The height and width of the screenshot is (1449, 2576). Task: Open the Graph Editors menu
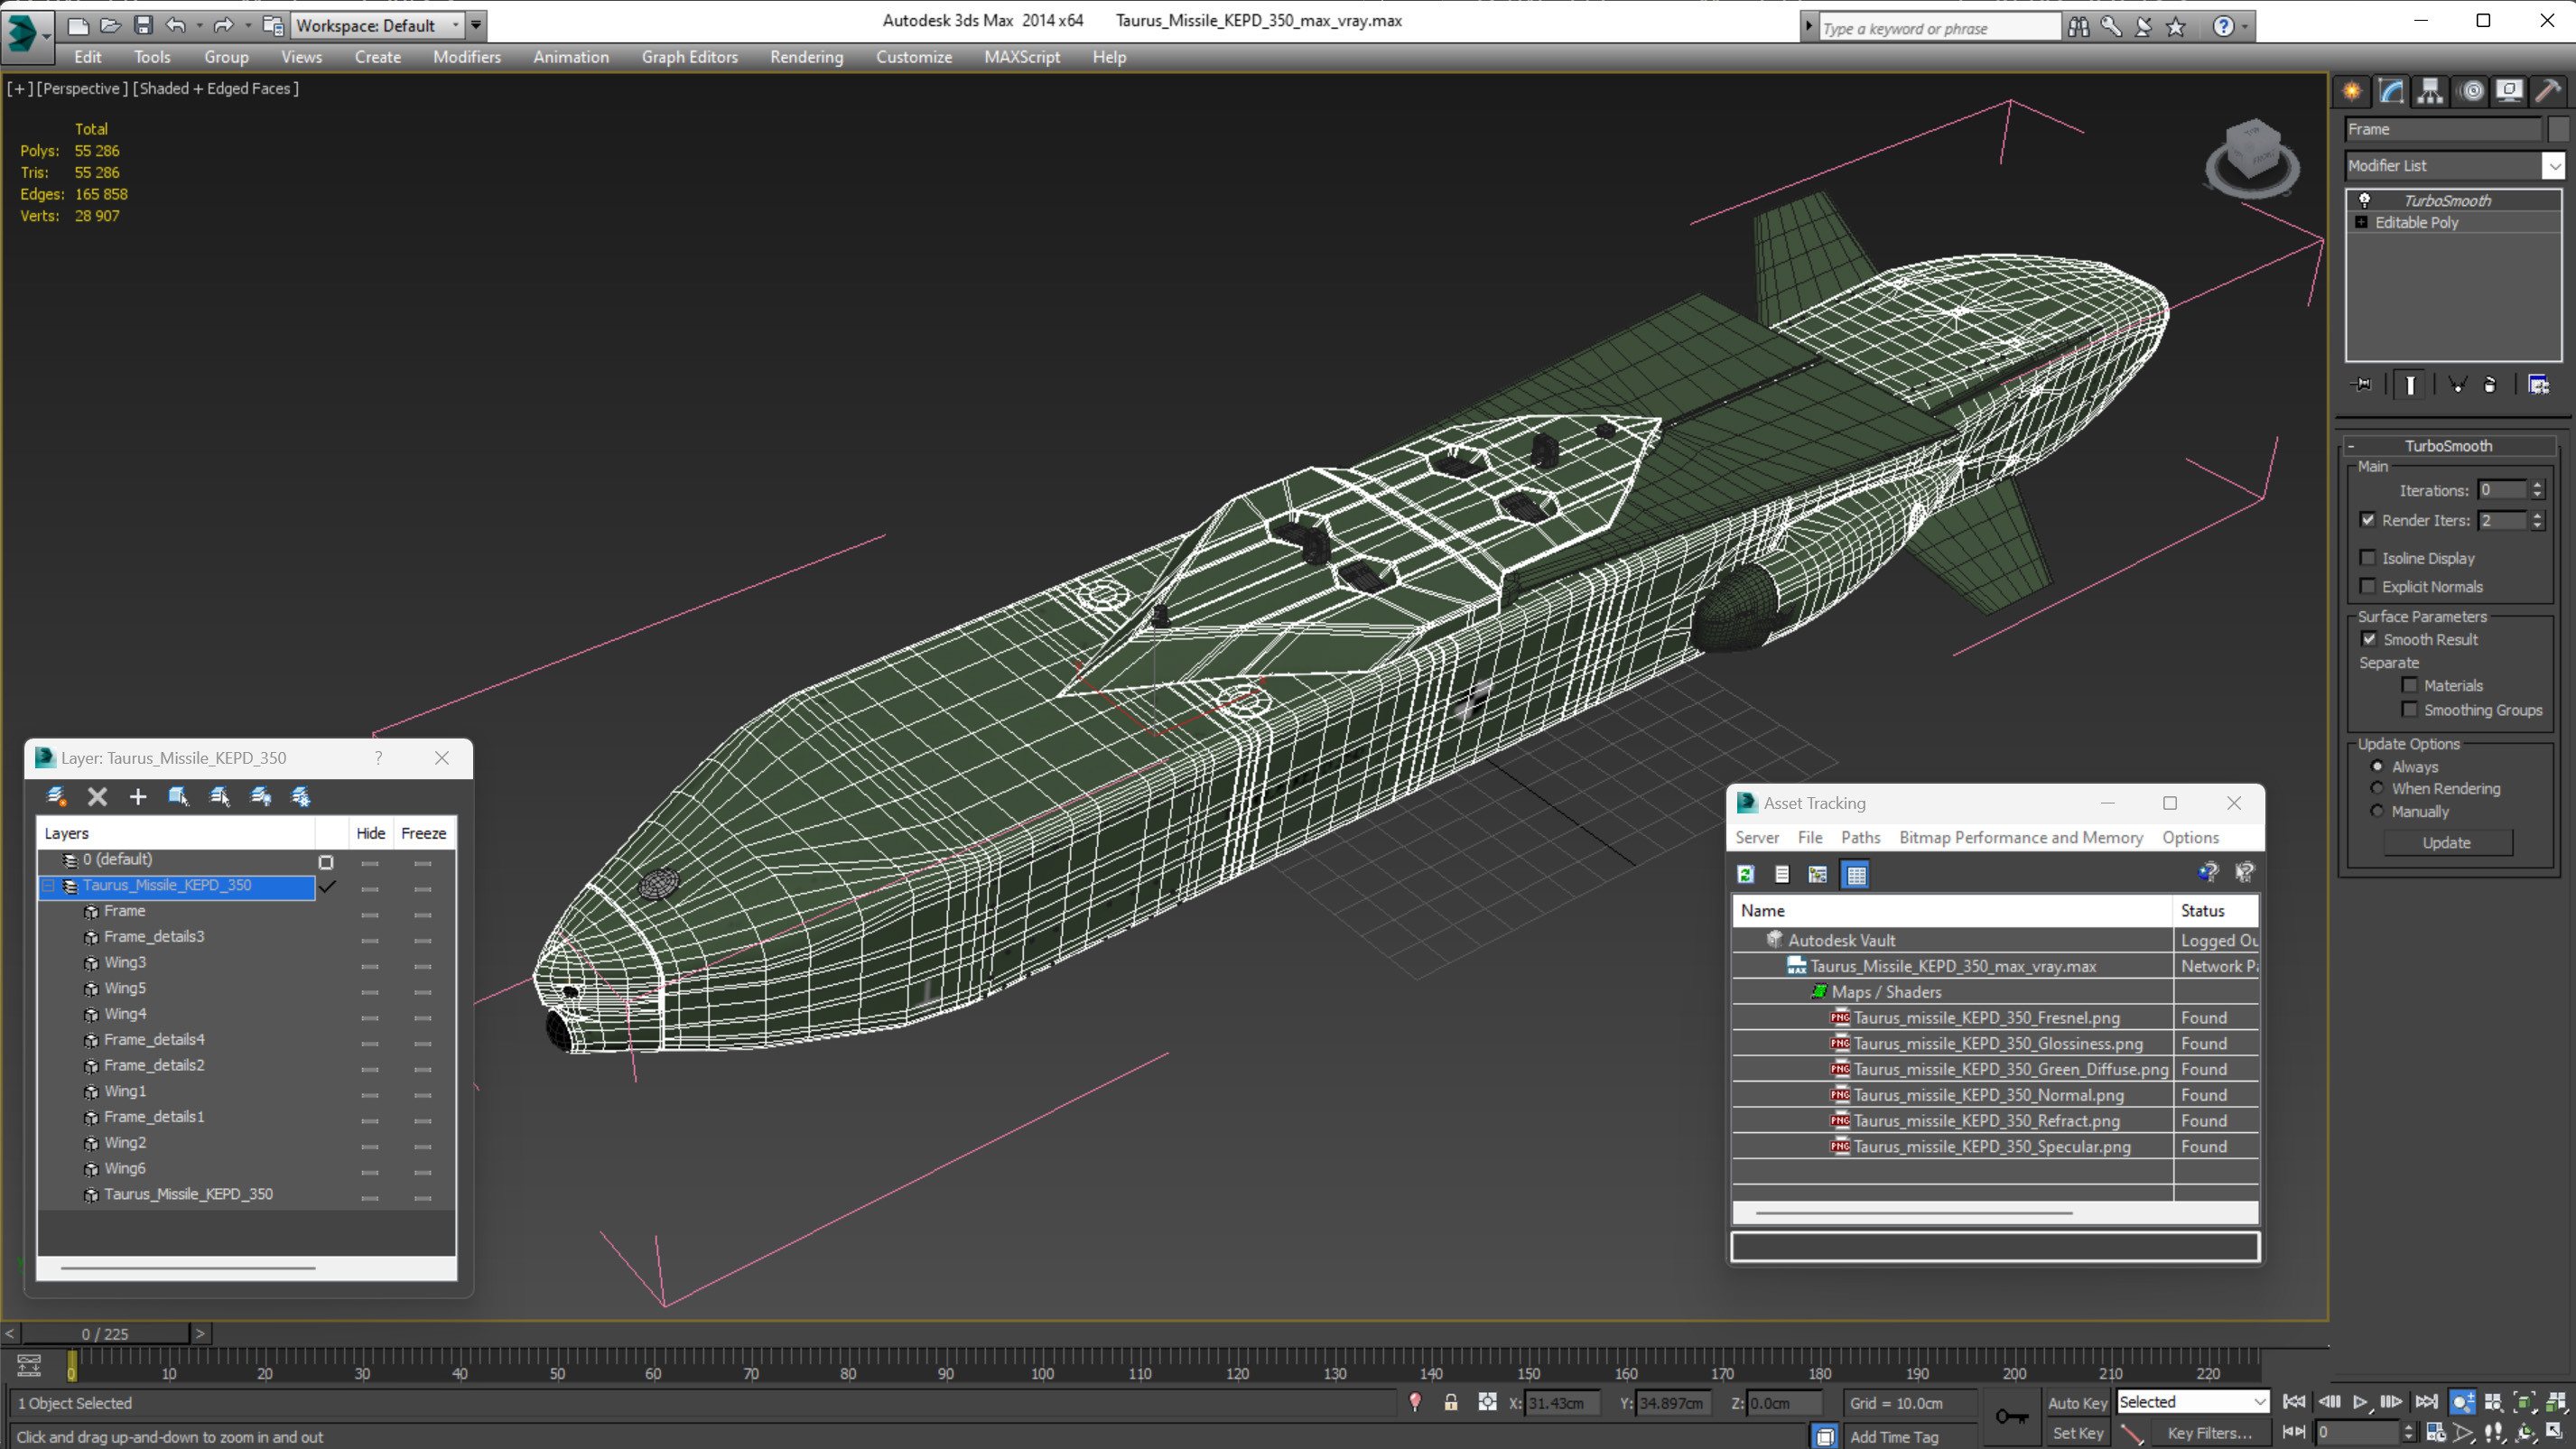click(x=689, y=57)
